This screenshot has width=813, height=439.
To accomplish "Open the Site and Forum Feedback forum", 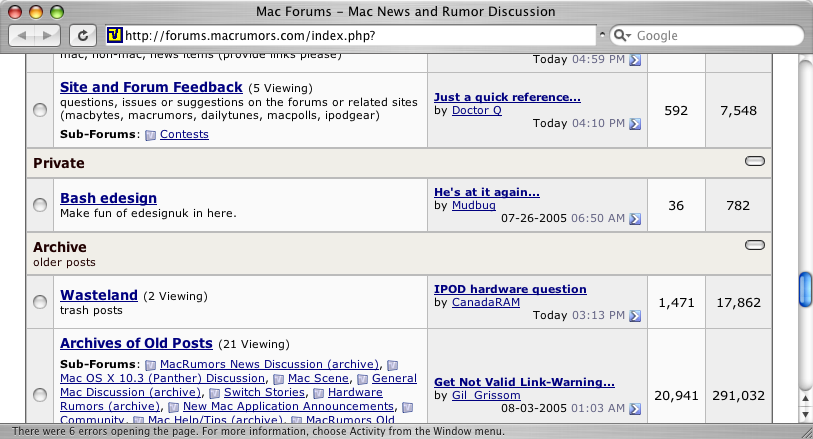I will (151, 87).
